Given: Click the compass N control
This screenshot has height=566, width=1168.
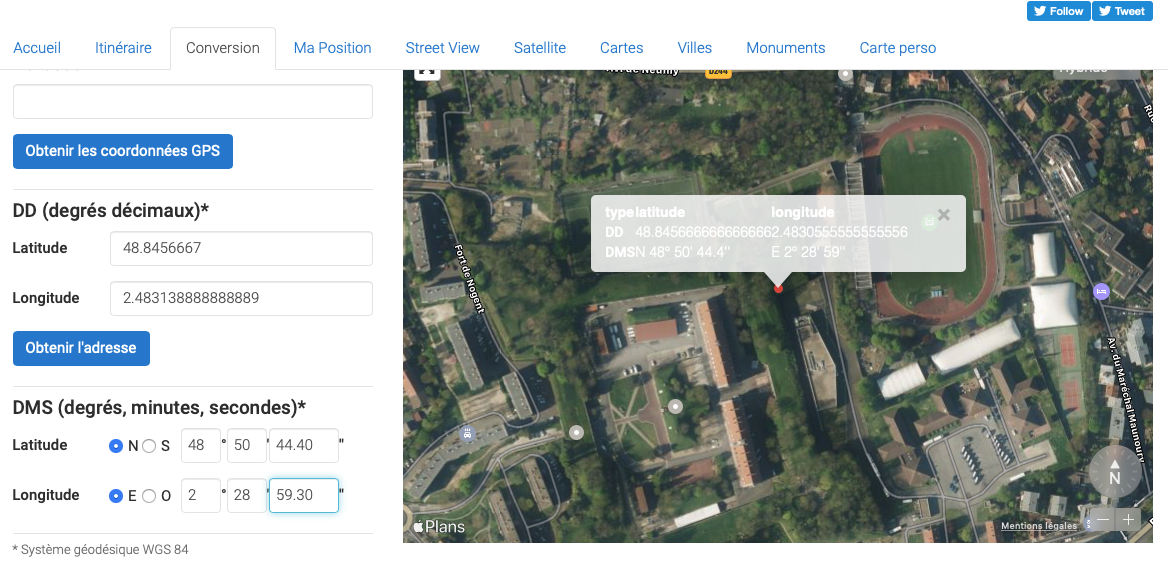Looking at the screenshot, I should (x=1114, y=471).
